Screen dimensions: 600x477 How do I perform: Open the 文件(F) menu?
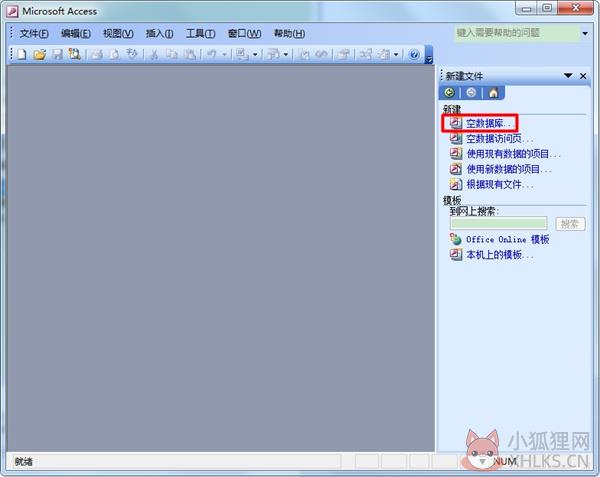point(34,34)
